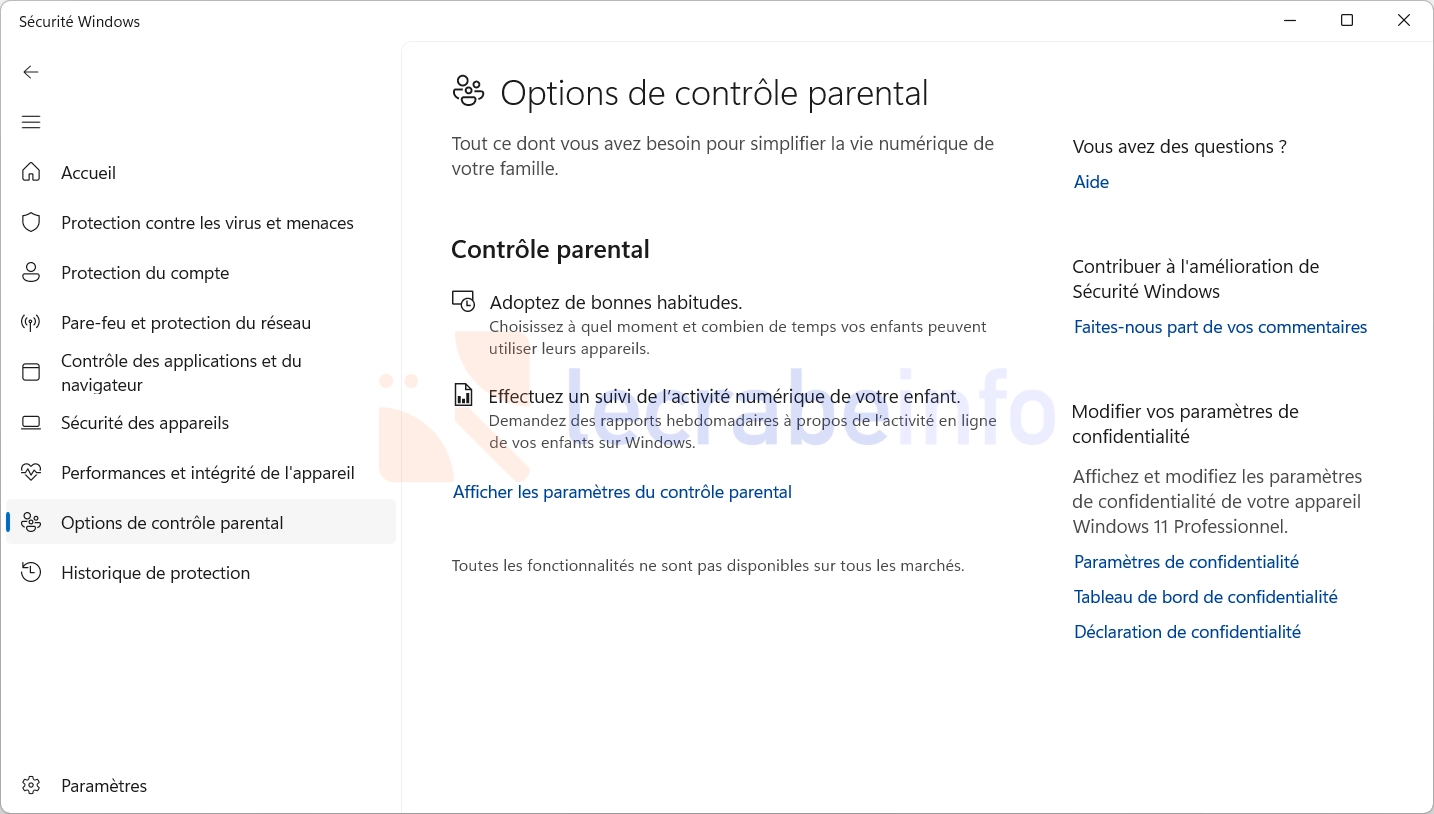The width and height of the screenshot is (1434, 814).
Task: Click the Protection du compte person icon
Action: (x=31, y=272)
